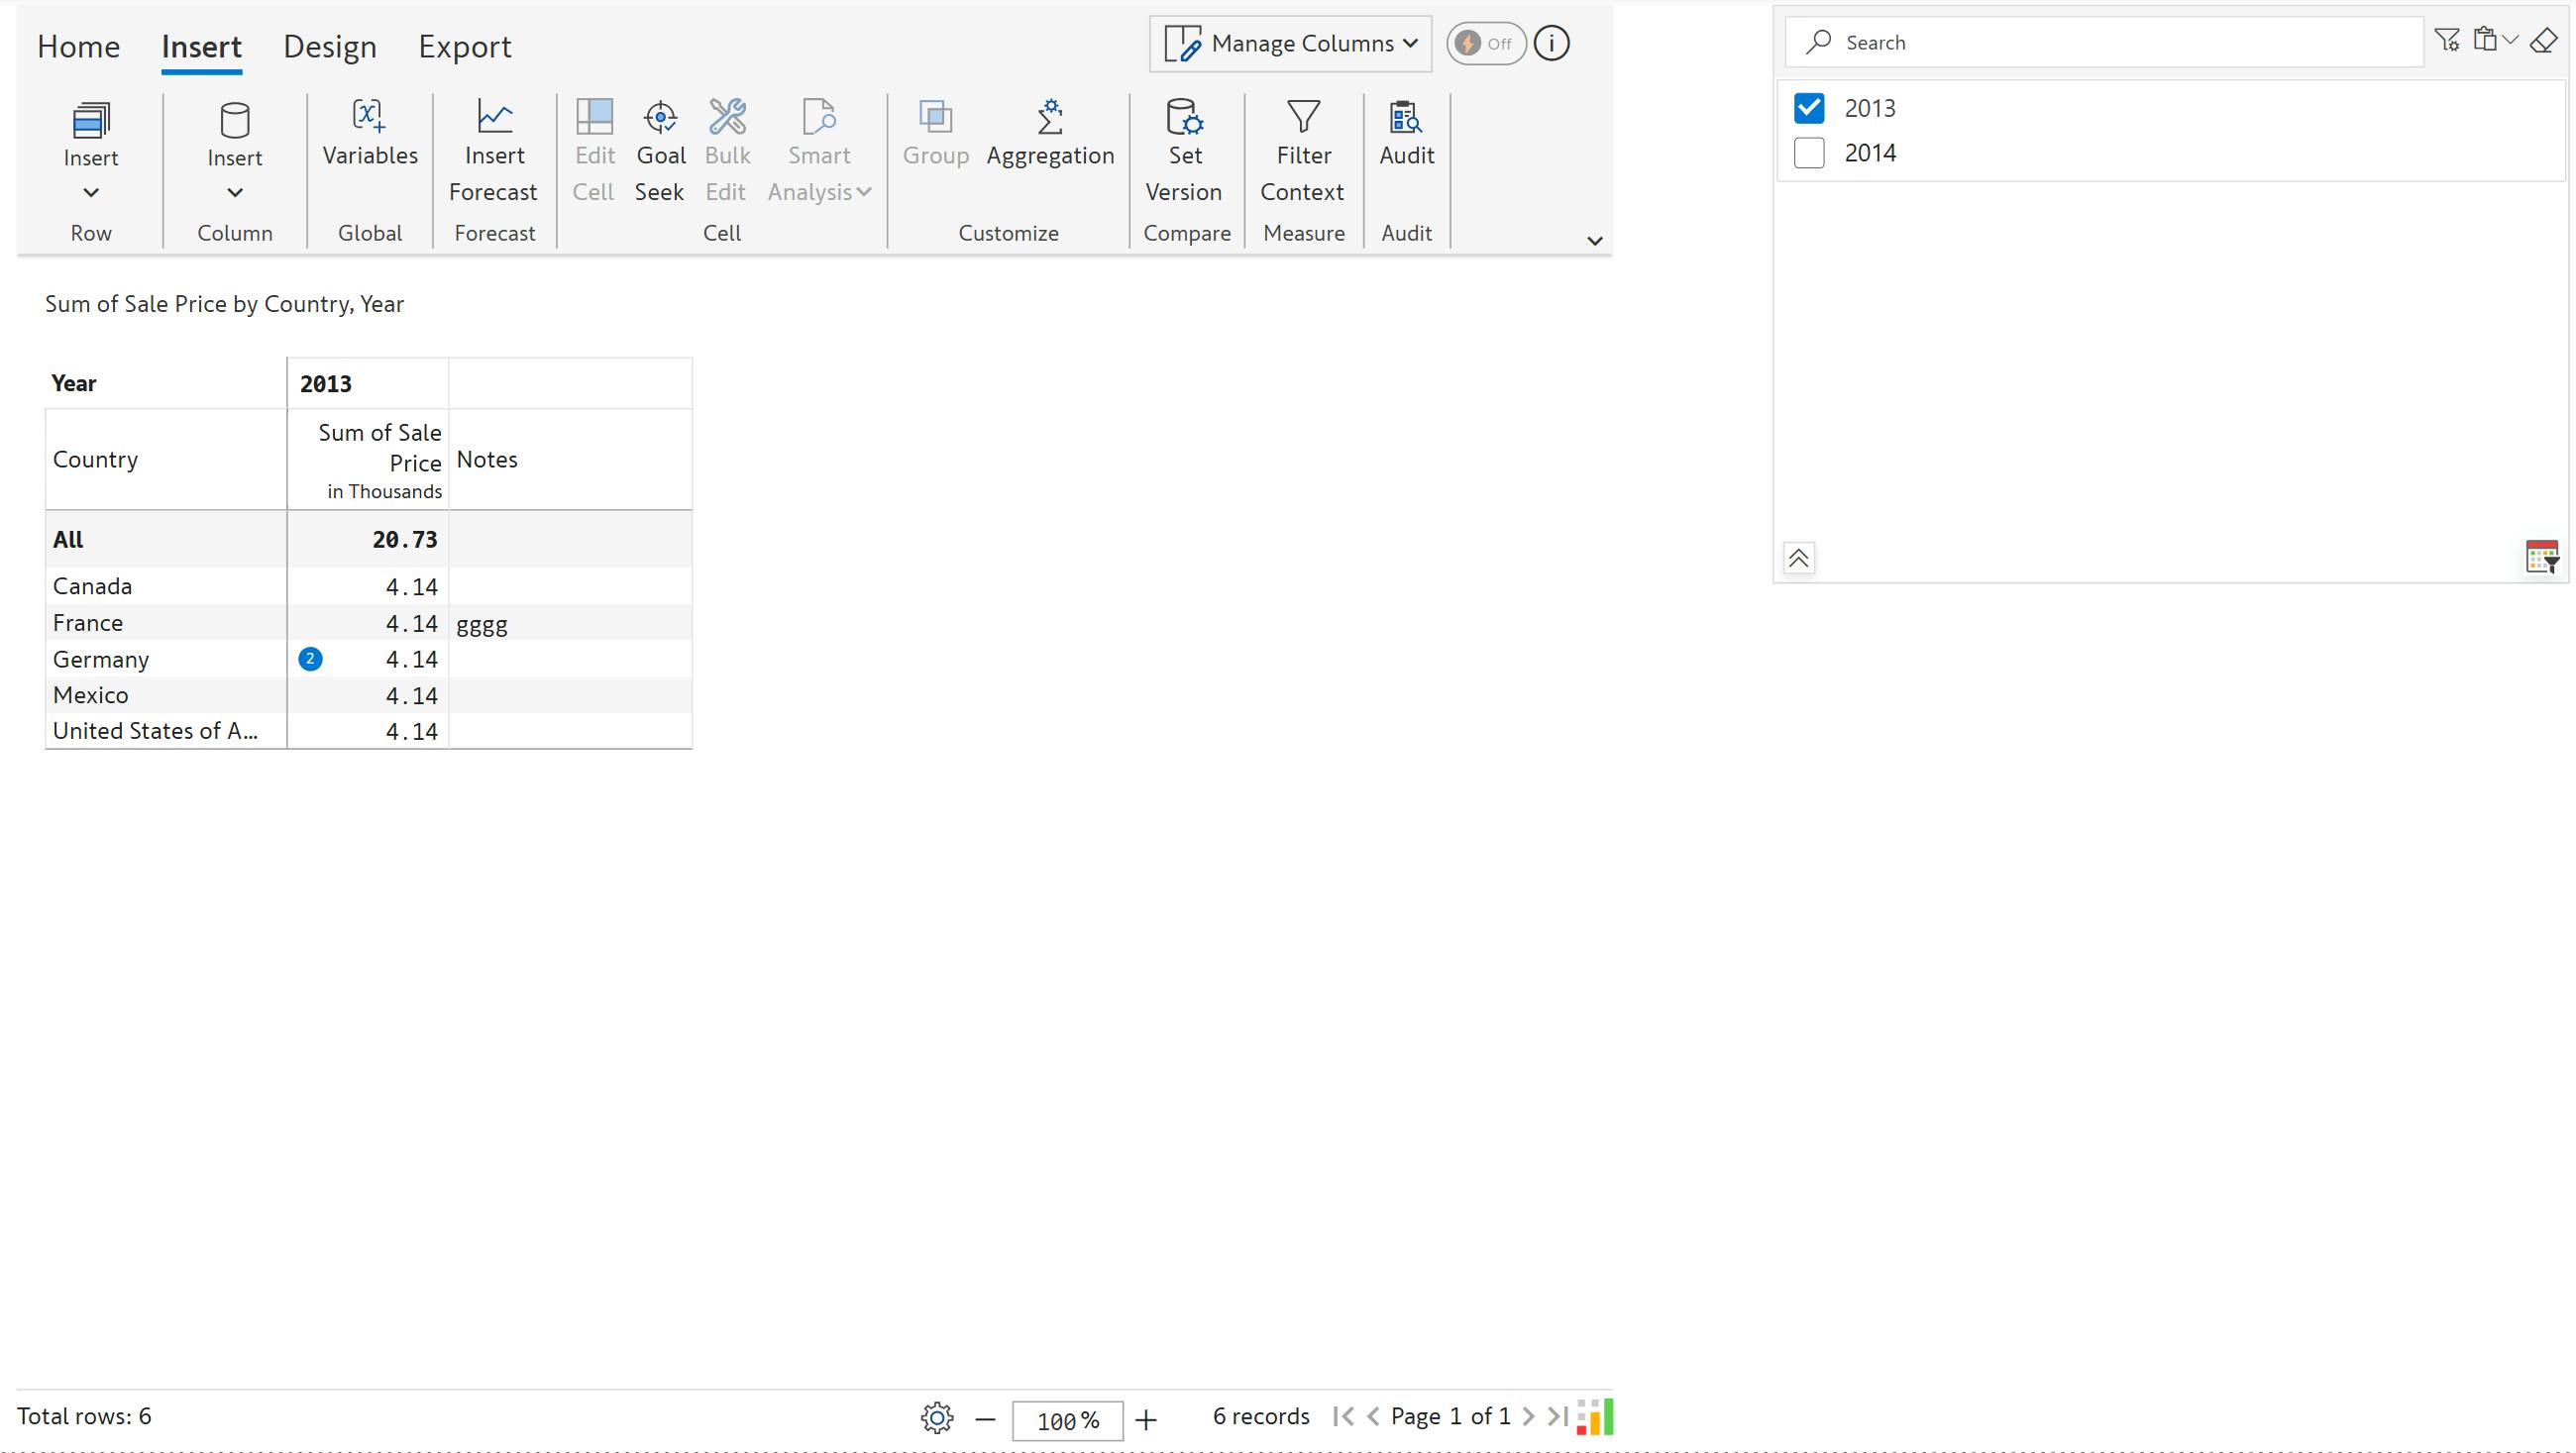This screenshot has height=1453, width=2576.
Task: Click the plus button to zoom in
Action: (x=1146, y=1419)
